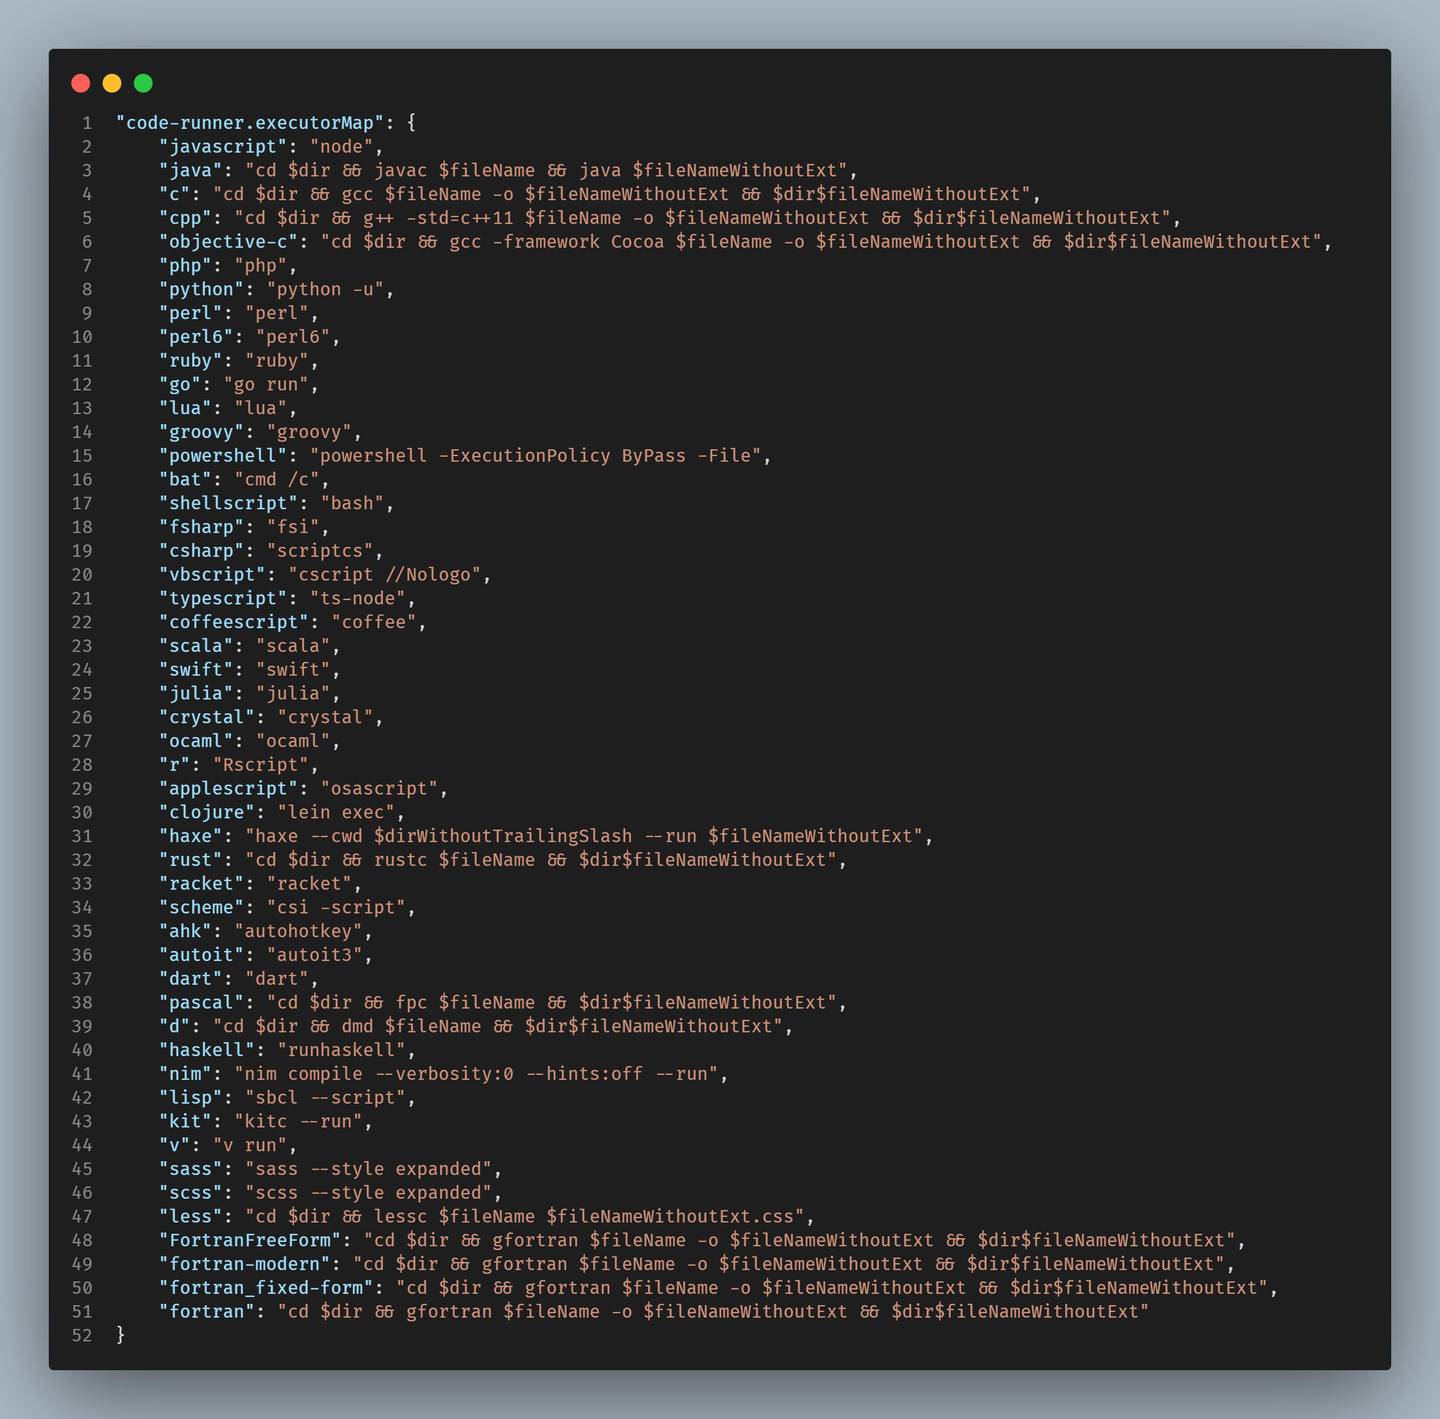Viewport: 1440px width, 1419px height.
Task: Select the "powershell" executor entry
Action: (222, 455)
